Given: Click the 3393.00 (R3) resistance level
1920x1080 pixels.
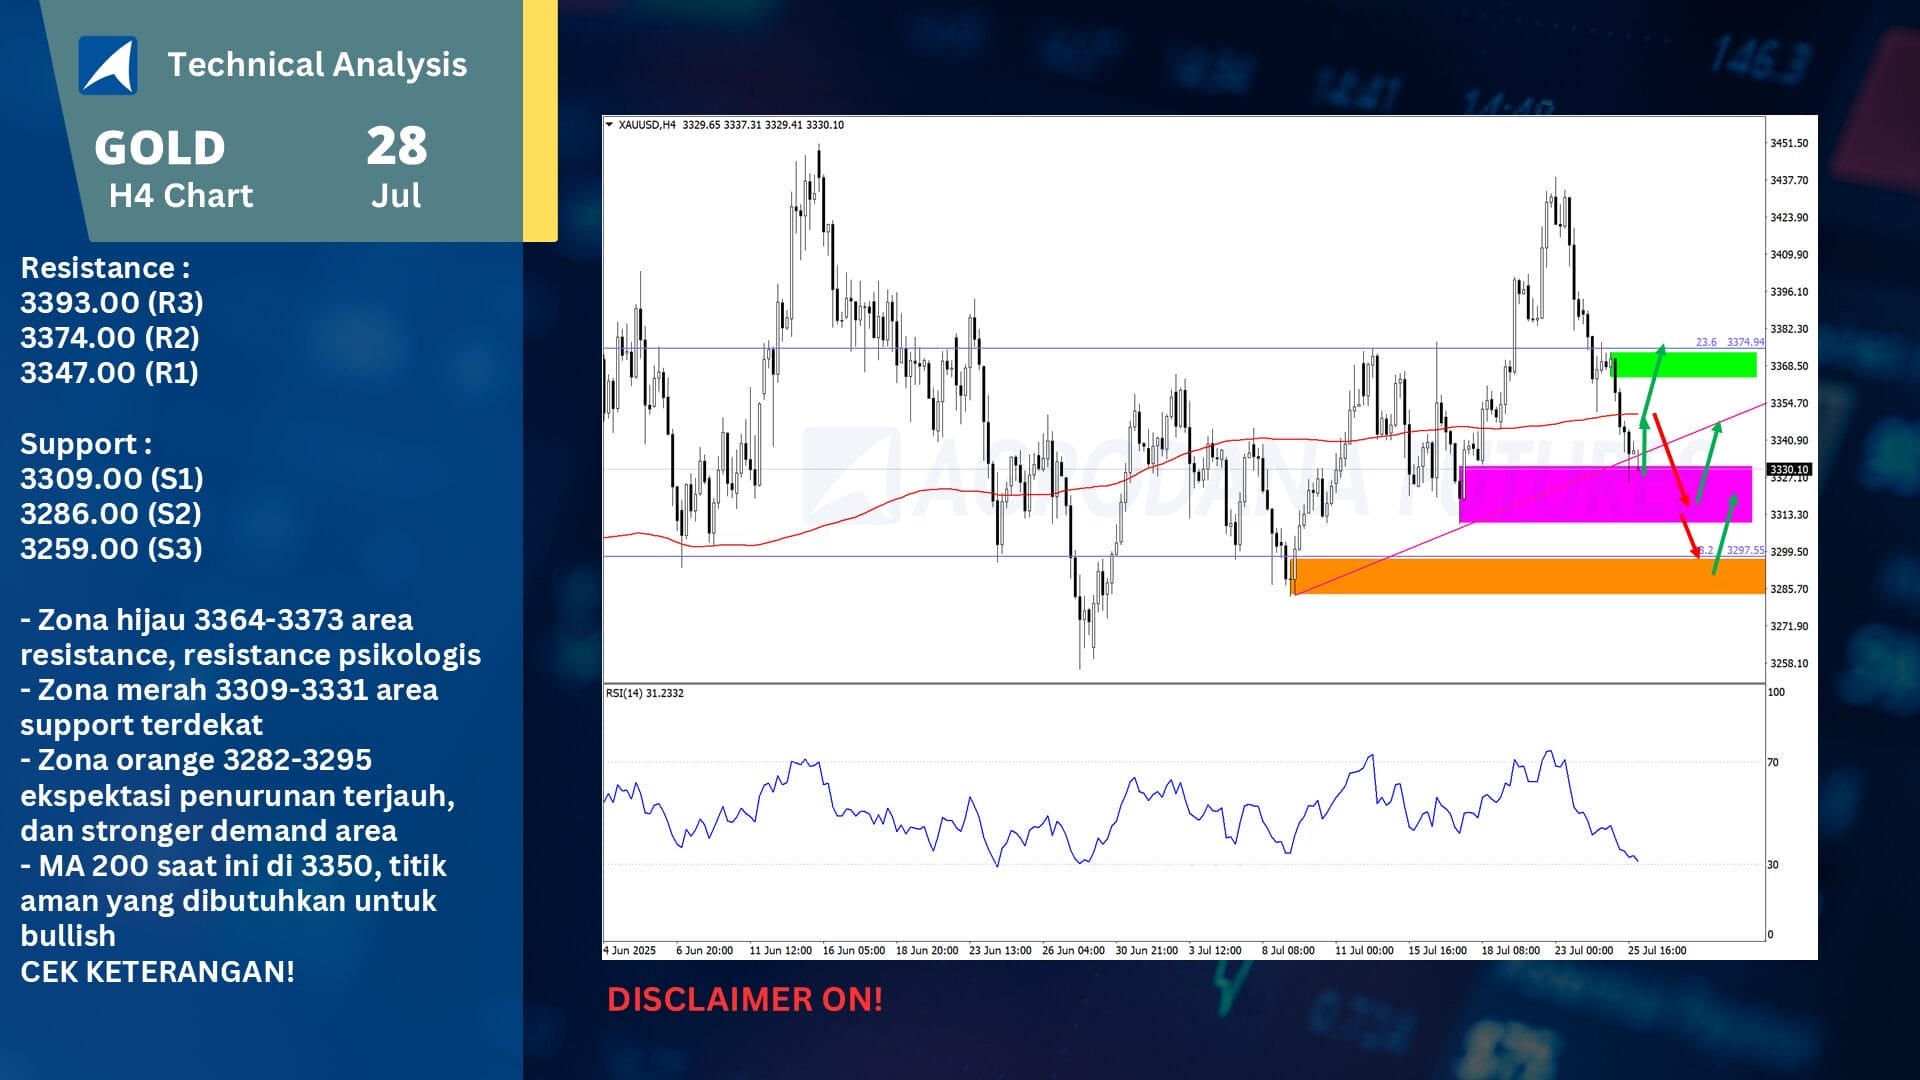Looking at the screenshot, I should click(x=112, y=303).
